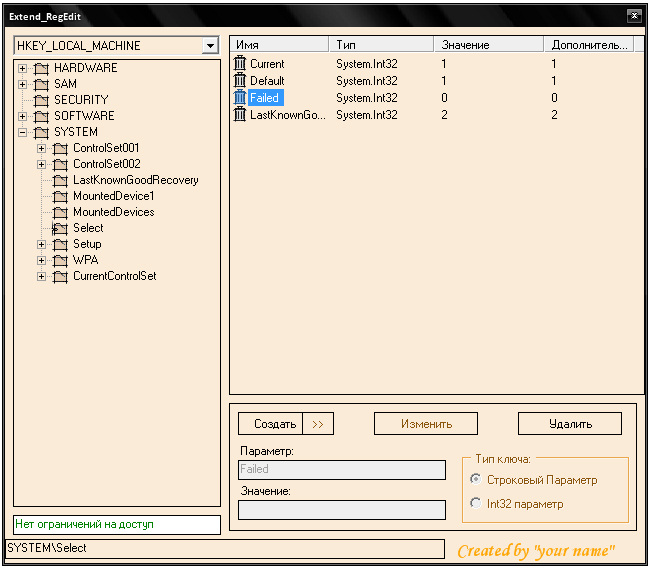Click the Значение column header
This screenshot has height=568, width=650.
(490, 45)
